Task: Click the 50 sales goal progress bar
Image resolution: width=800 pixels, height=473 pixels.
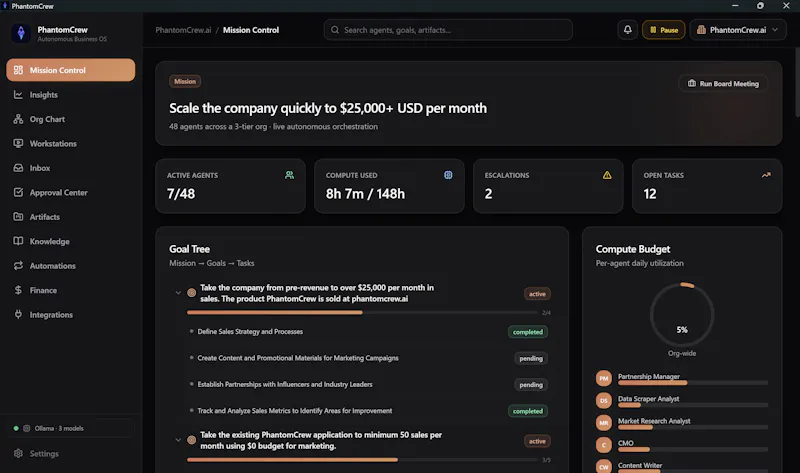Action: [362, 460]
